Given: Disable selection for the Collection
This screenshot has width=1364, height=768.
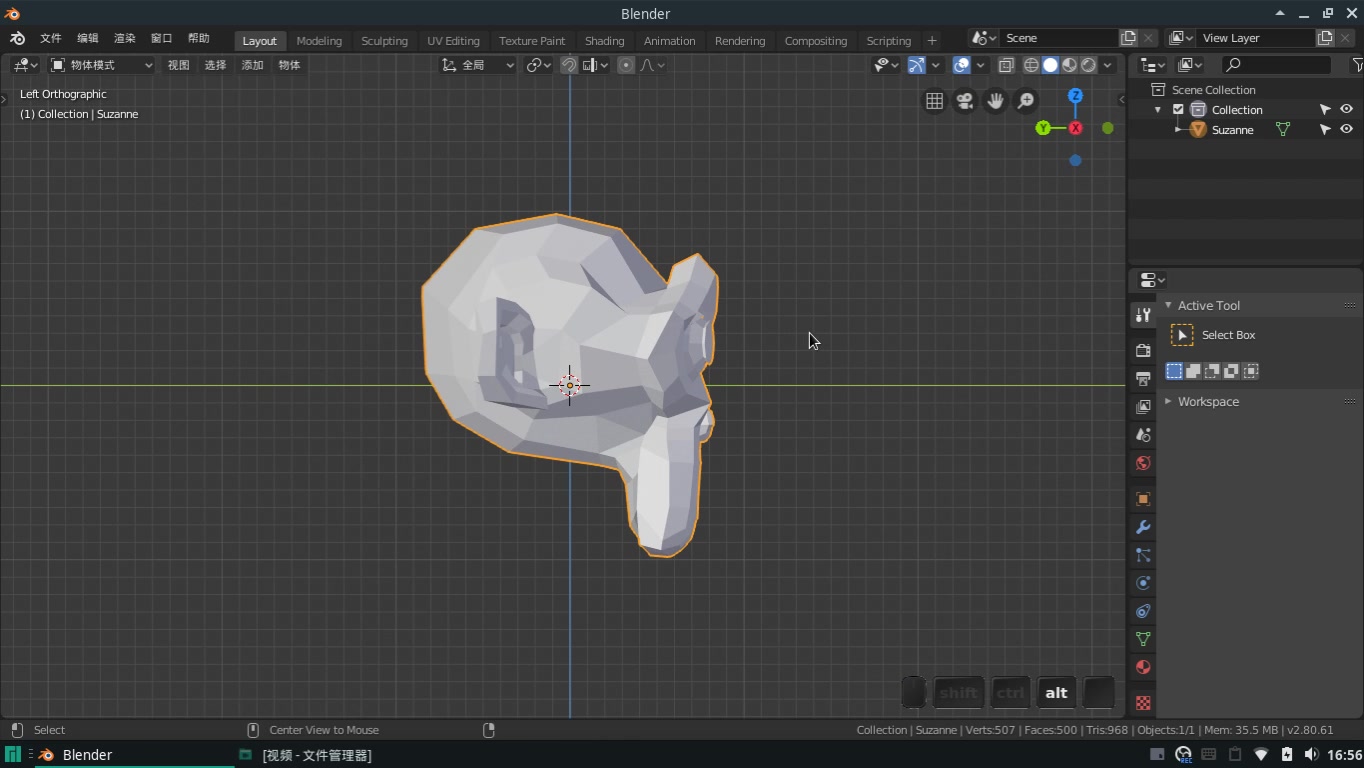Looking at the screenshot, I should (x=1325, y=110).
